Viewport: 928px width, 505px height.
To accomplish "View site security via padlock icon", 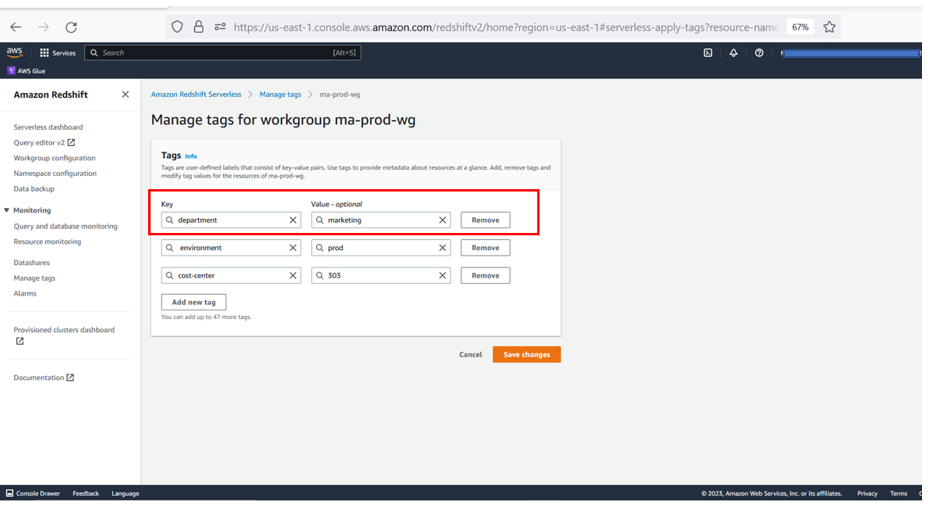I will 199,27.
